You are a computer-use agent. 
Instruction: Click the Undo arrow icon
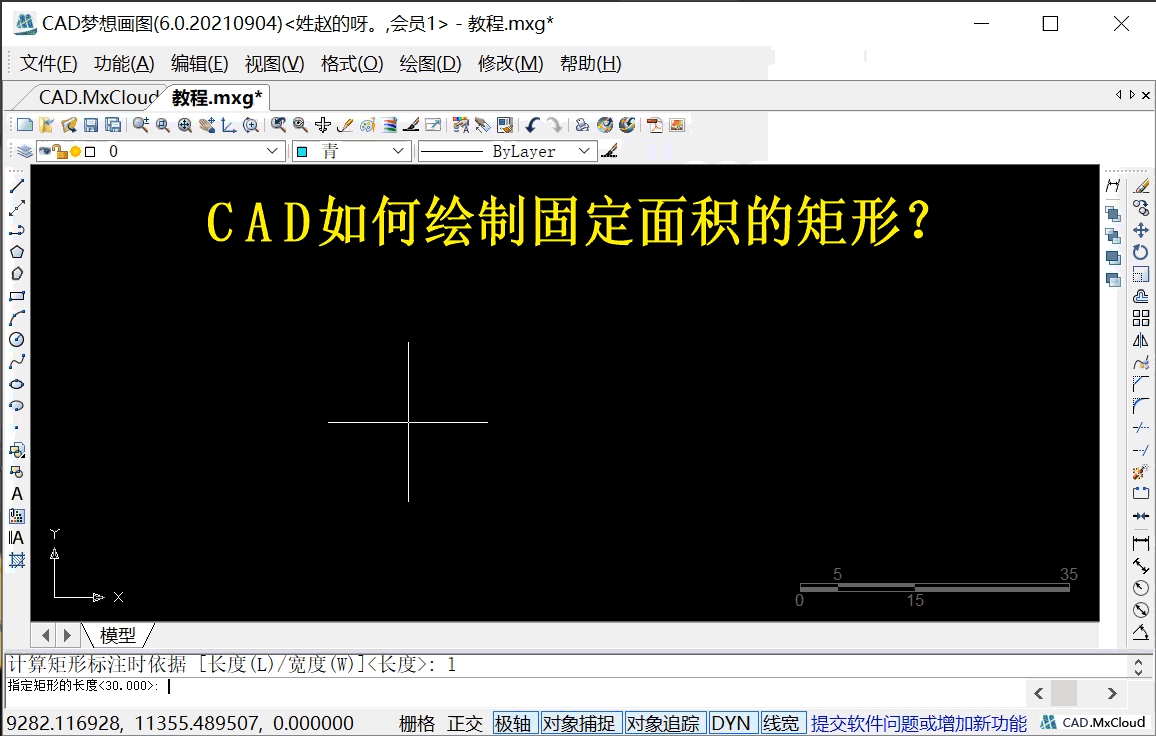532,125
